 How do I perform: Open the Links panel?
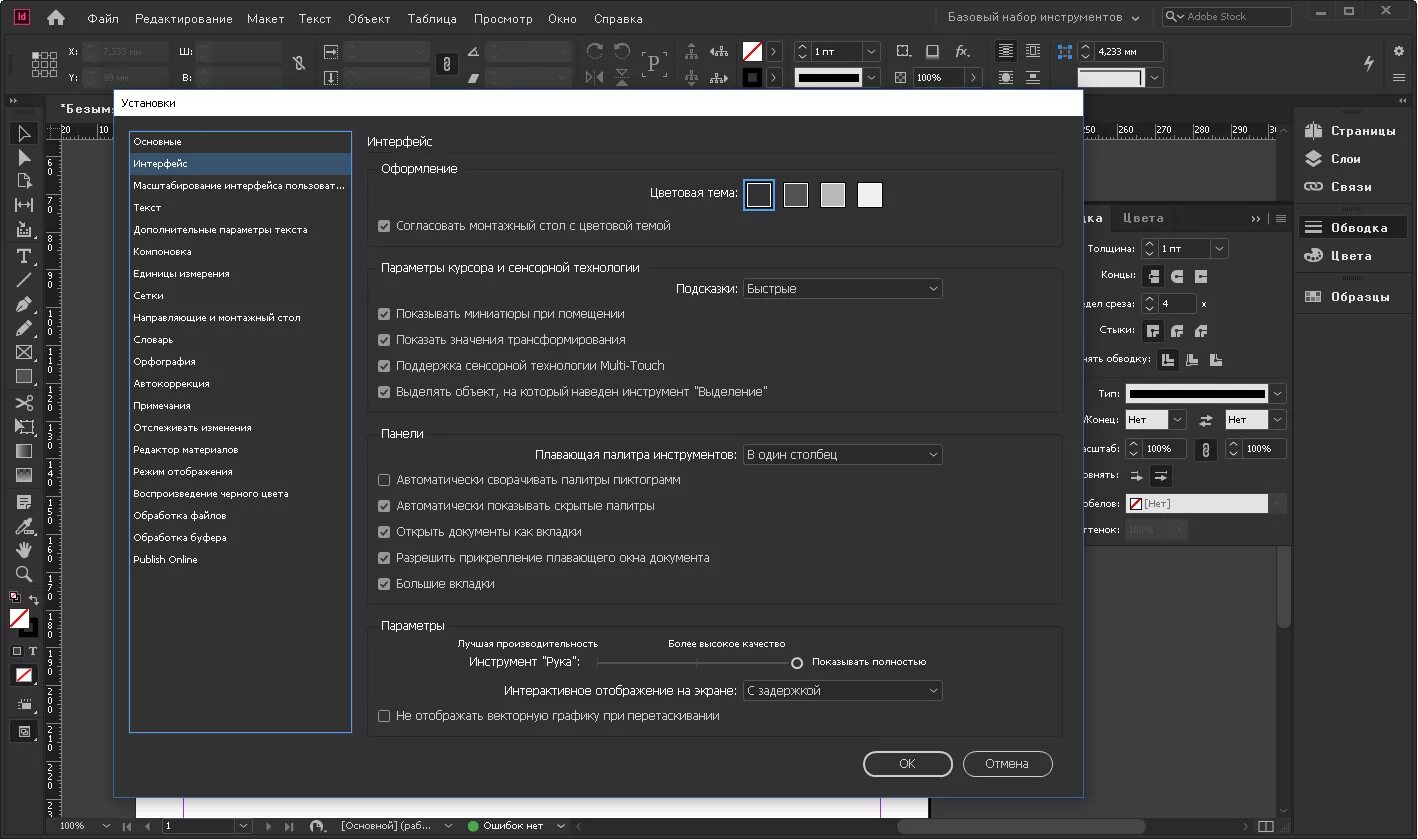(1338, 187)
